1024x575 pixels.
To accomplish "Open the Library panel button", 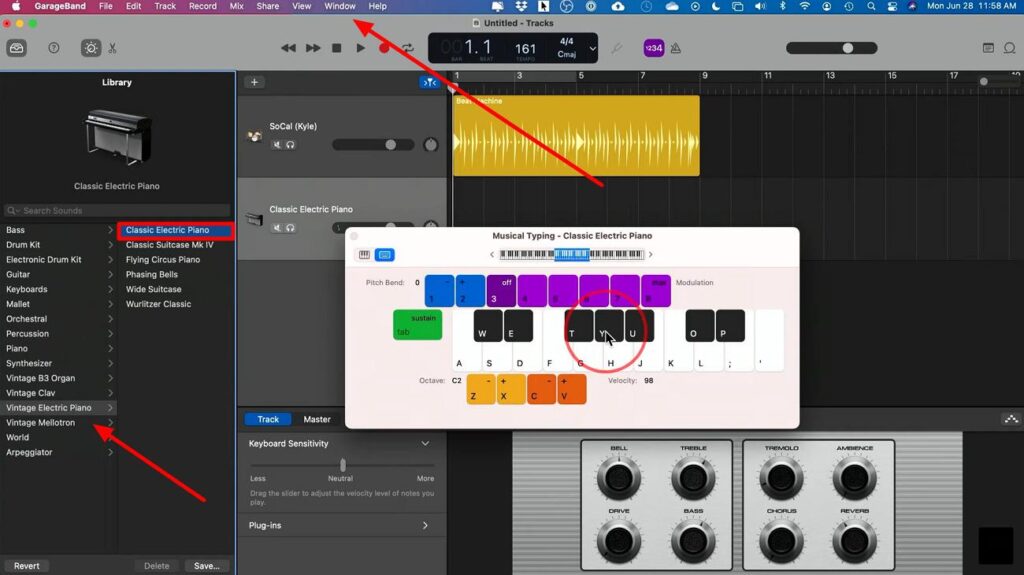I will click(x=16, y=48).
